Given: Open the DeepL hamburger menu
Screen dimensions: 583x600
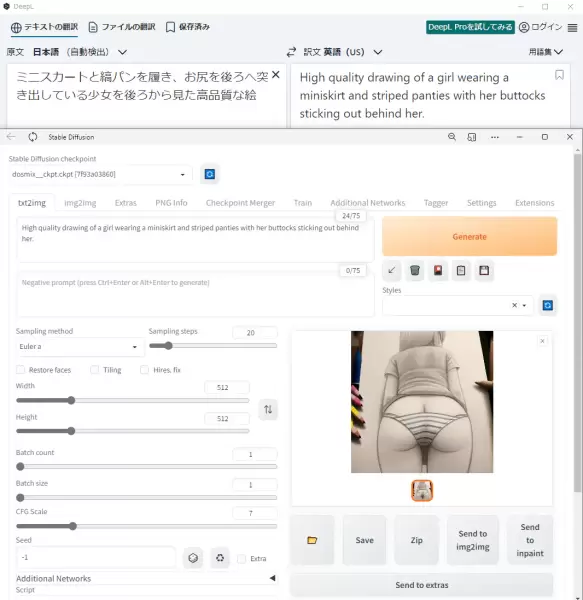Looking at the screenshot, I should click(x=572, y=28).
